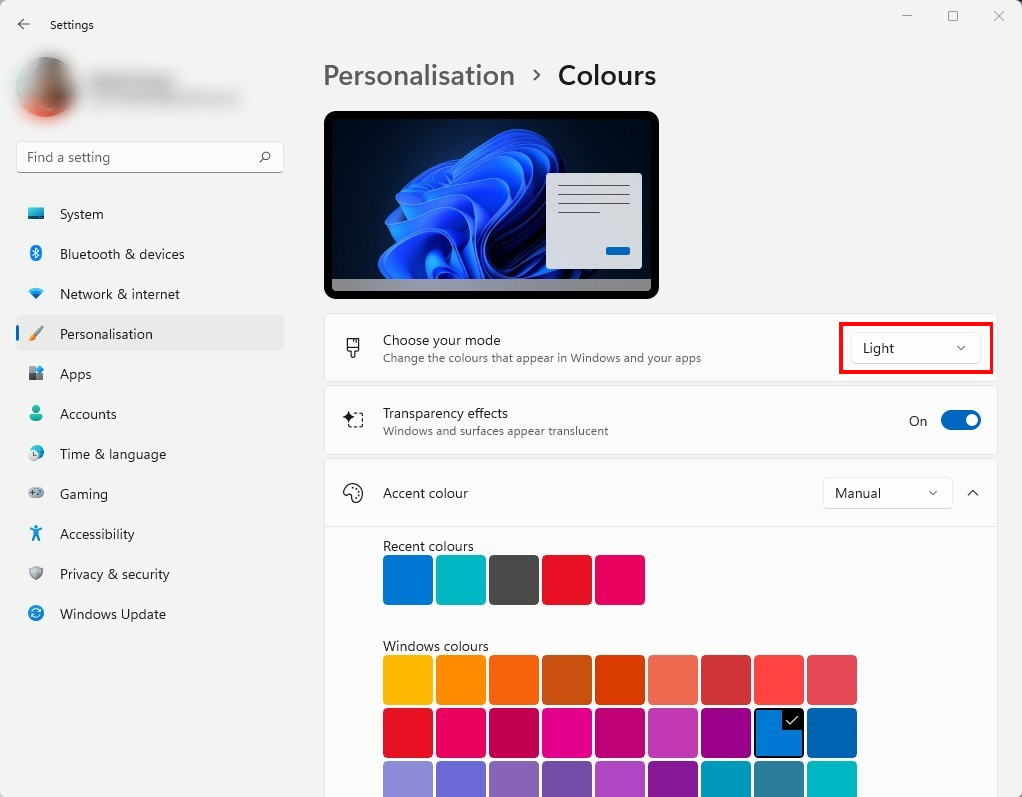Image resolution: width=1022 pixels, height=797 pixels.
Task: Open System settings via its monitor icon
Action: [36, 214]
